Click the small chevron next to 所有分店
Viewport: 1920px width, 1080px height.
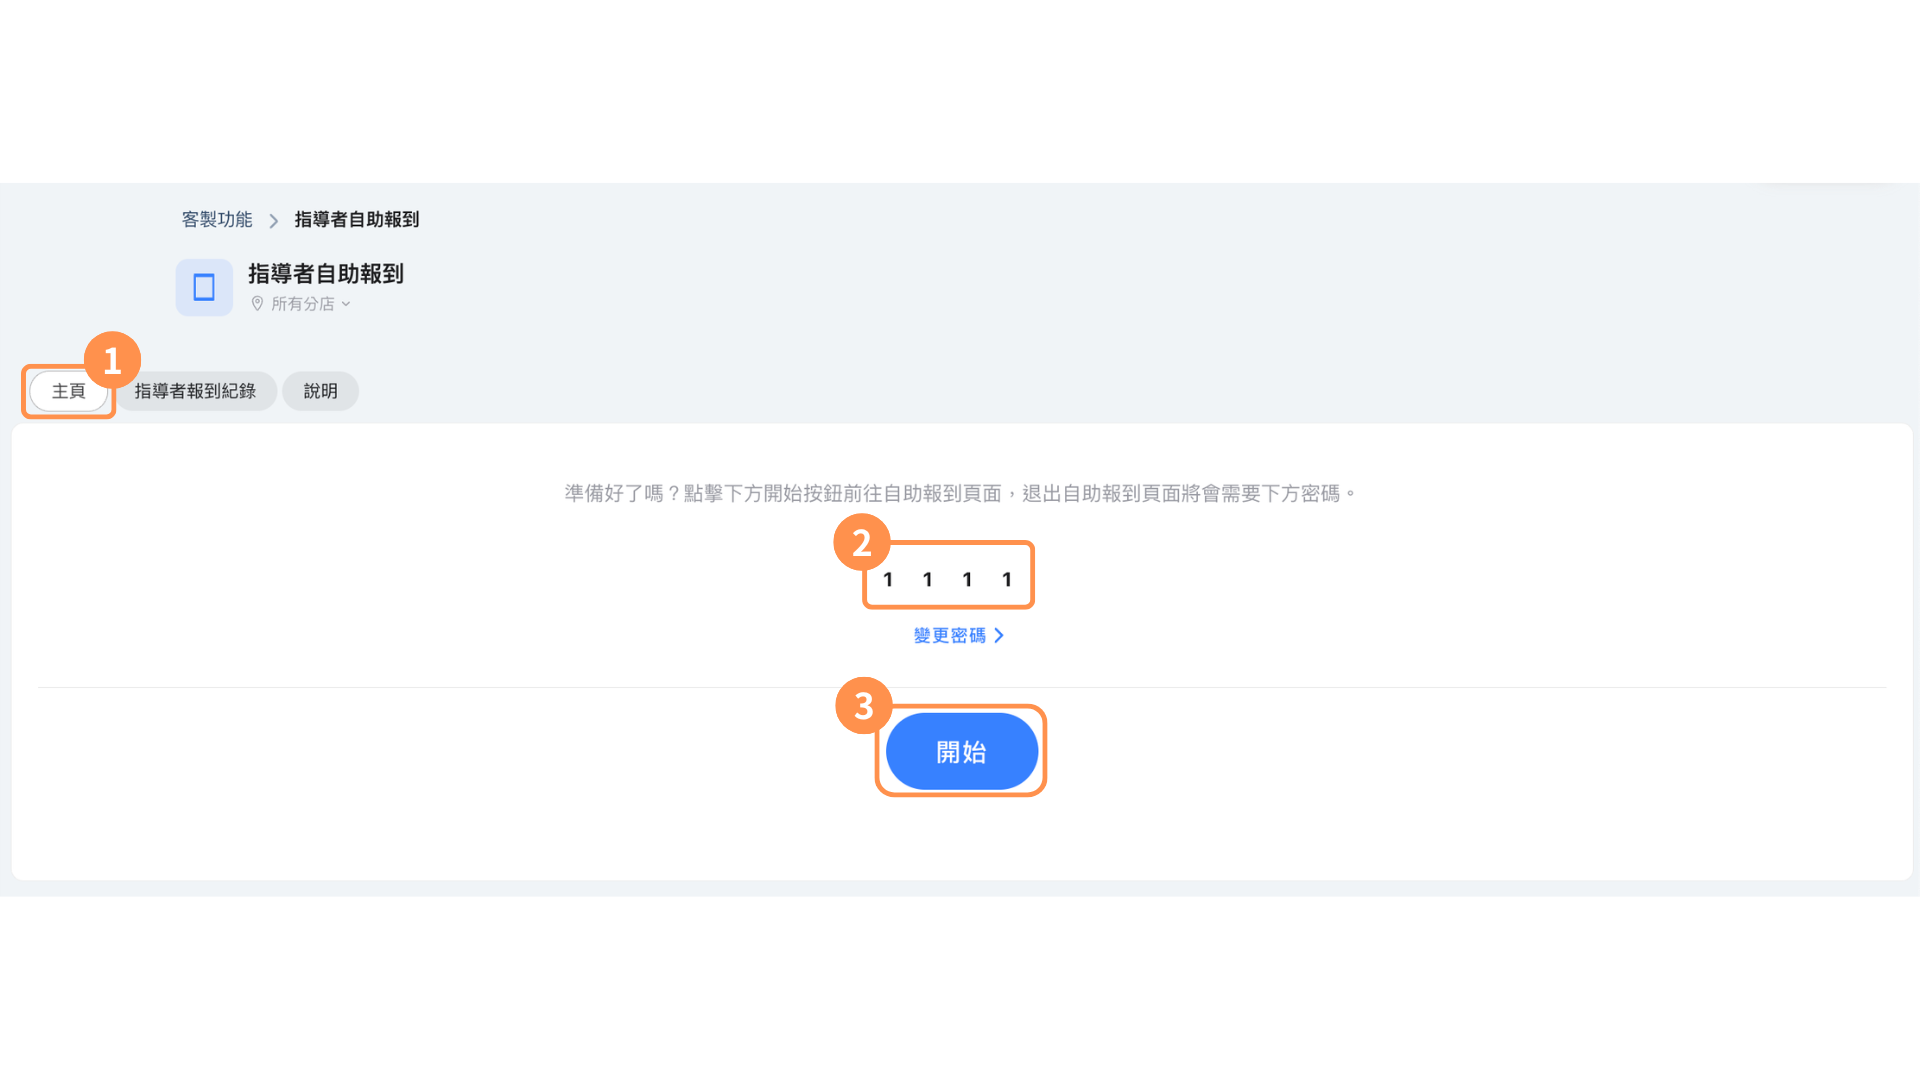coord(346,304)
